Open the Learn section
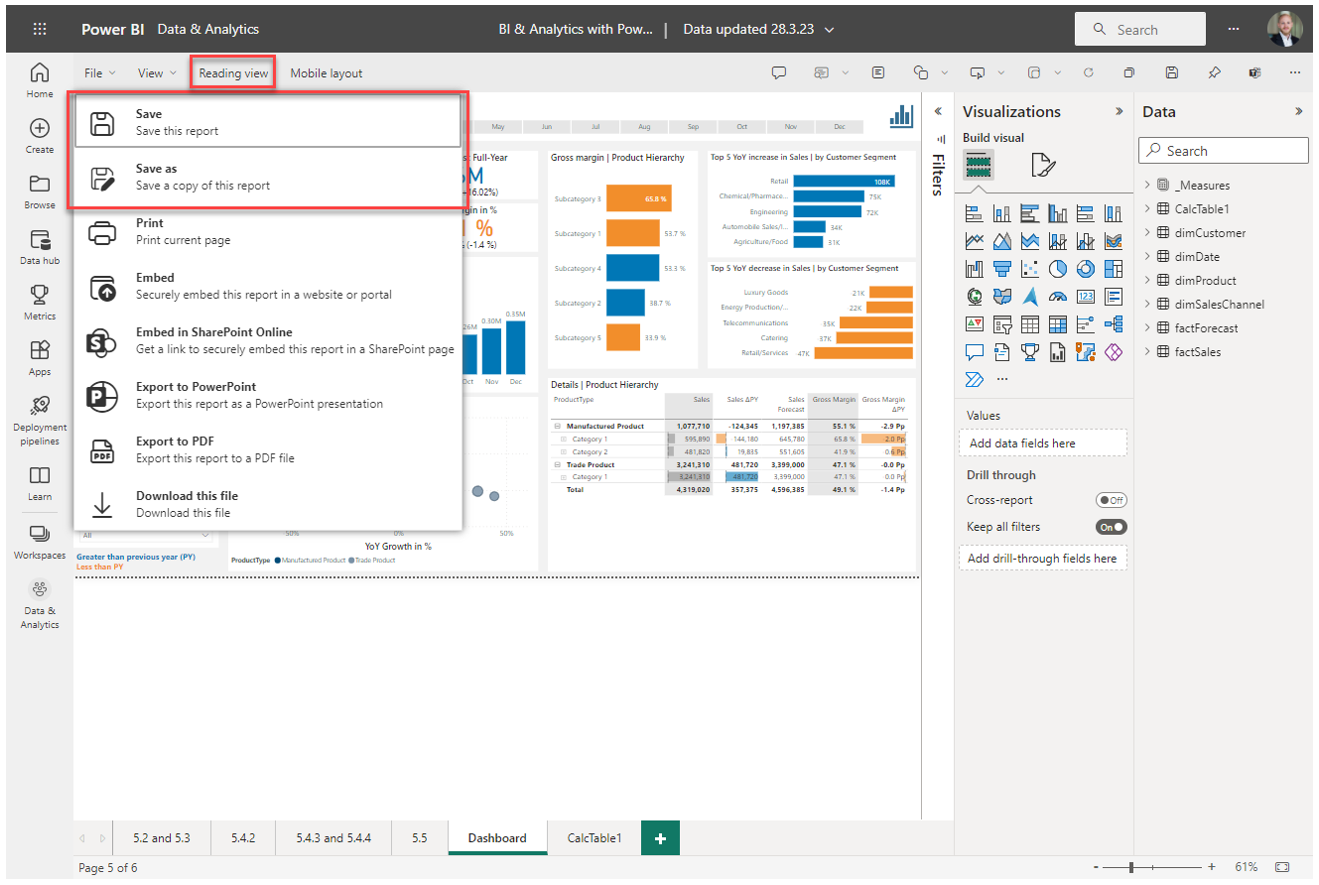The width and height of the screenshot is (1319, 885). pyautogui.click(x=40, y=483)
